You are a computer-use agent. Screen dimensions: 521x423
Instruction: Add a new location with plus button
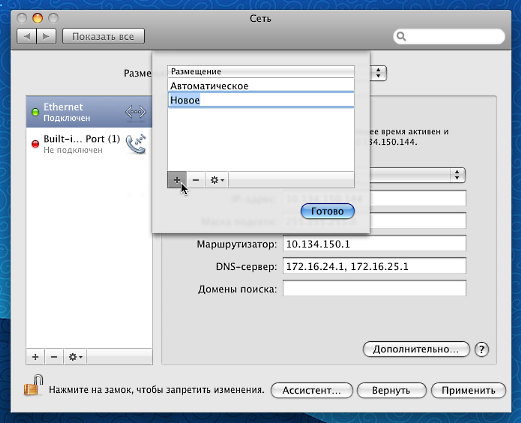[177, 180]
